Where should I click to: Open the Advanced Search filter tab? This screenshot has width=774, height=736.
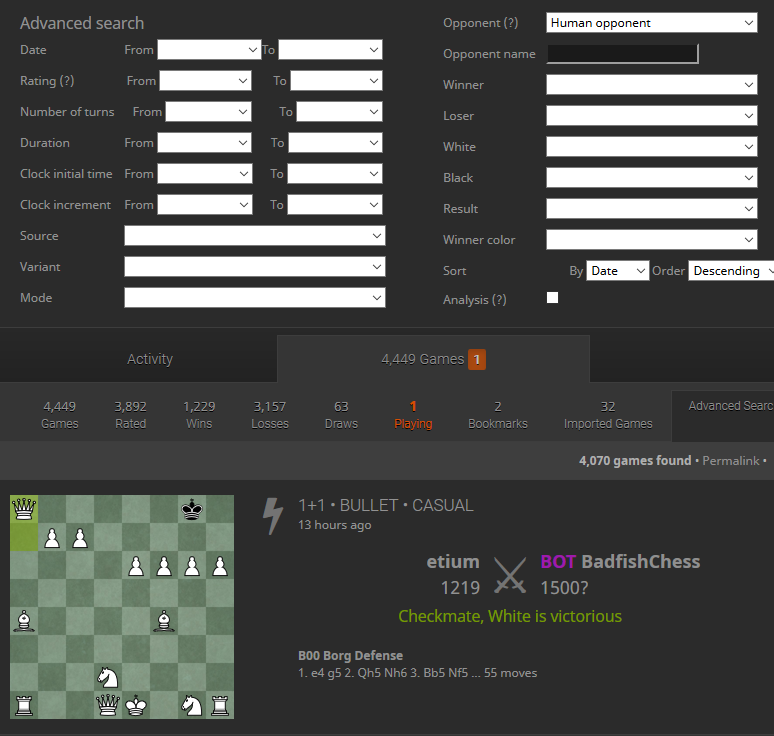[723, 416]
